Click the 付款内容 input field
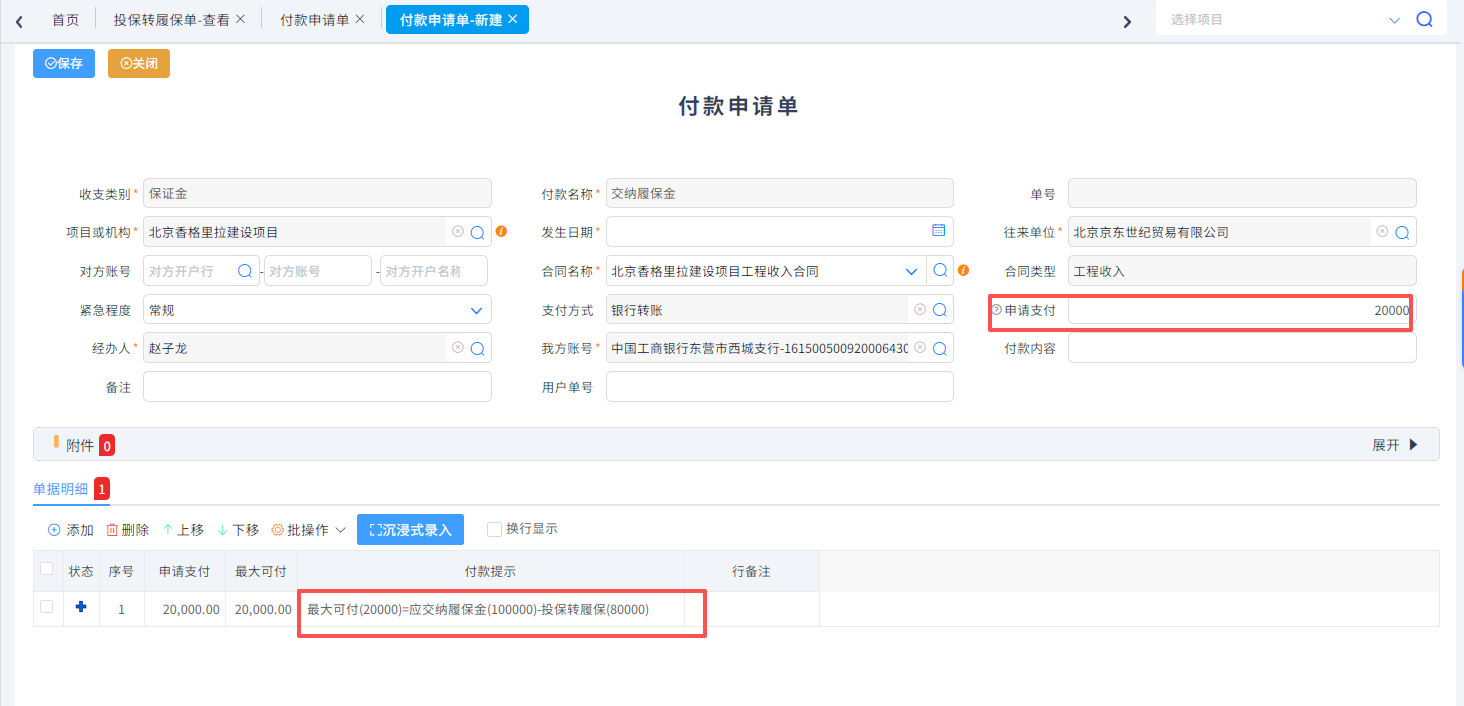Image resolution: width=1464 pixels, height=706 pixels. tap(1242, 348)
